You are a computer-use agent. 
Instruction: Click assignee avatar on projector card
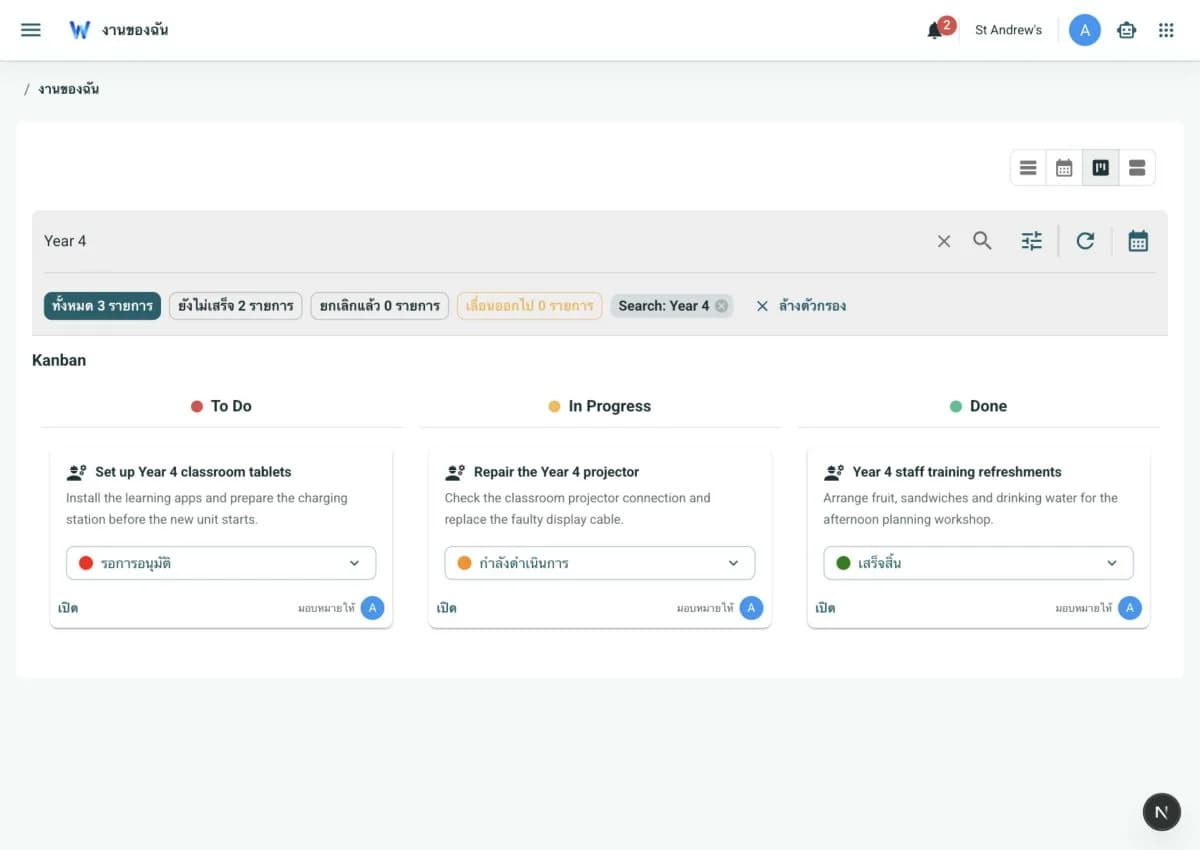click(x=751, y=608)
